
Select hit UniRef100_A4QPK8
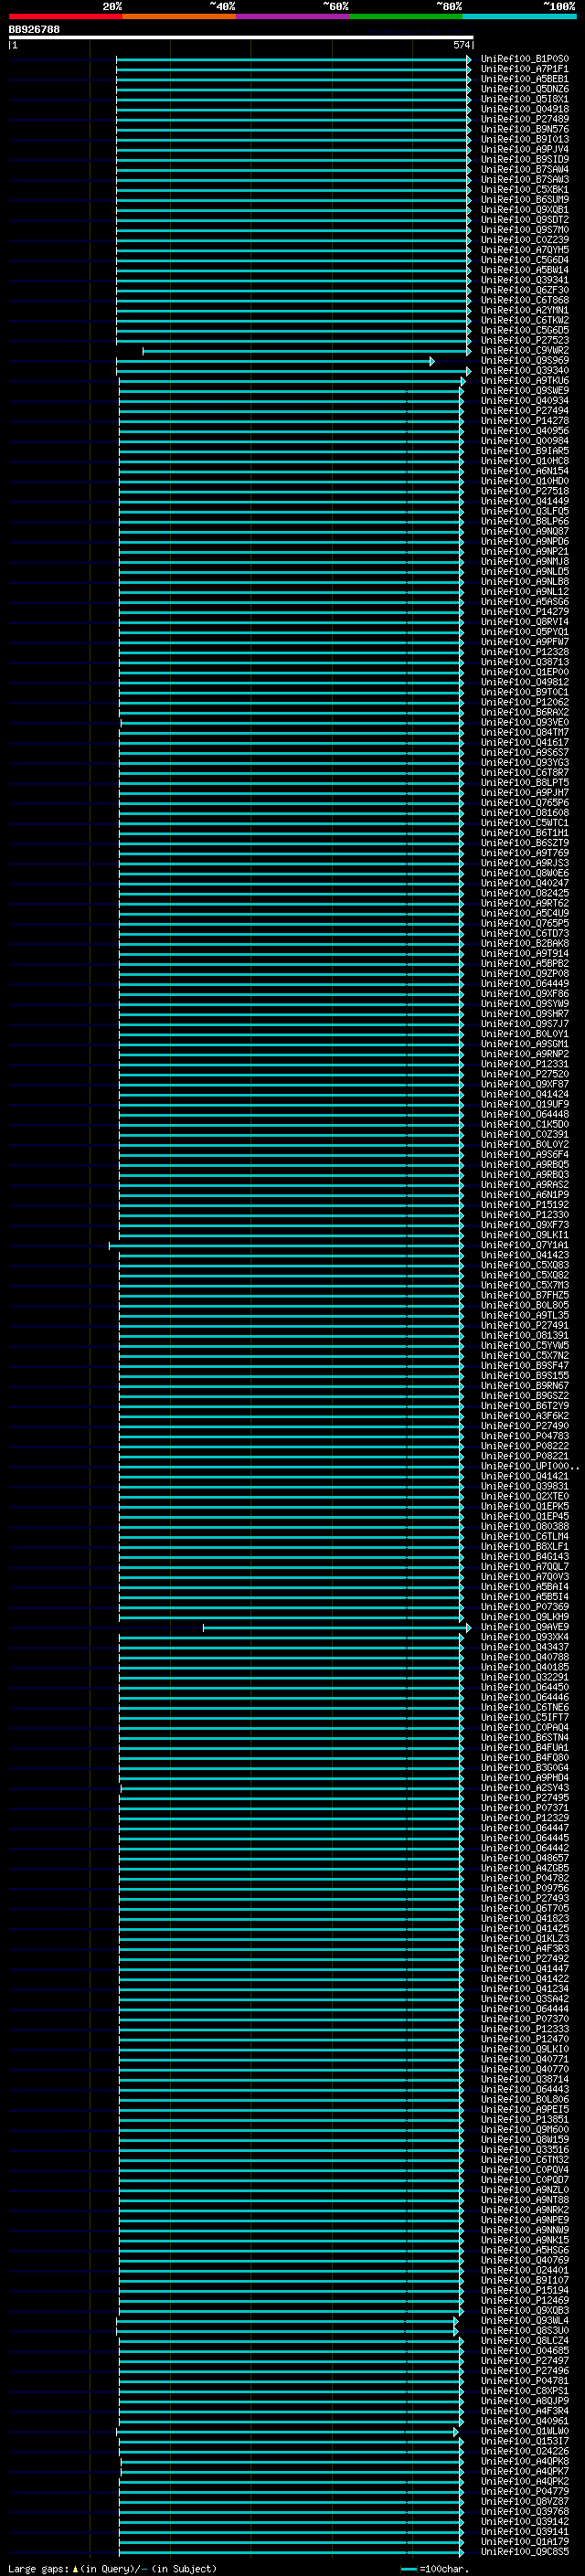tap(524, 2460)
